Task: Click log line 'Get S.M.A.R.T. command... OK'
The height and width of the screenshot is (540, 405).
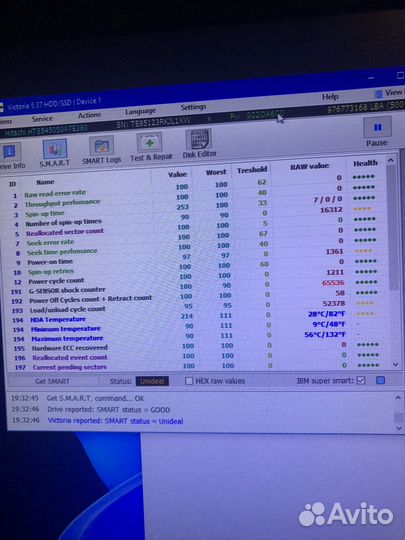Action: point(95,398)
